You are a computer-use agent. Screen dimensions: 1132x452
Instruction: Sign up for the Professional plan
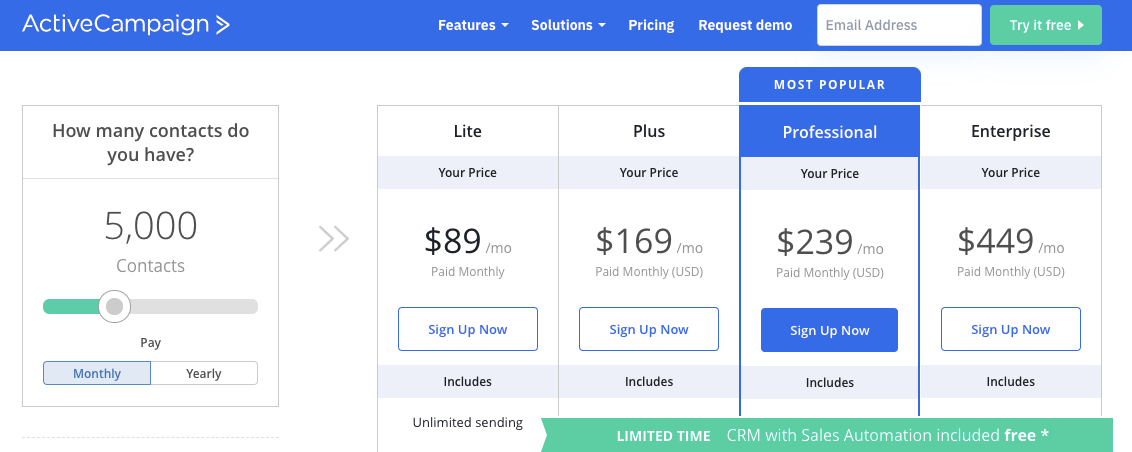click(x=830, y=331)
